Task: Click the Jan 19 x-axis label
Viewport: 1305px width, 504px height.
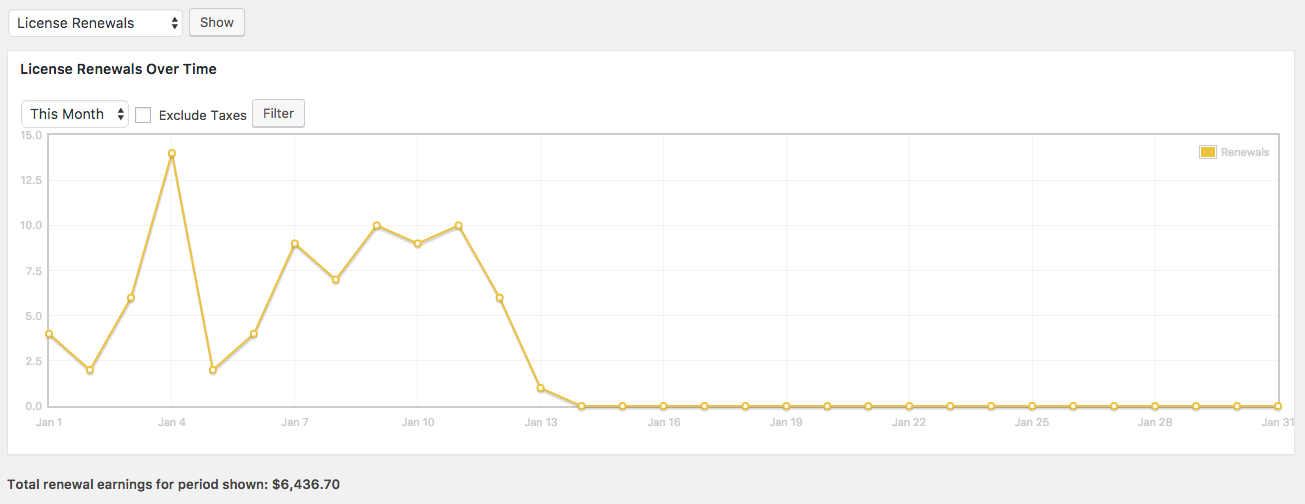Action: coord(786,423)
